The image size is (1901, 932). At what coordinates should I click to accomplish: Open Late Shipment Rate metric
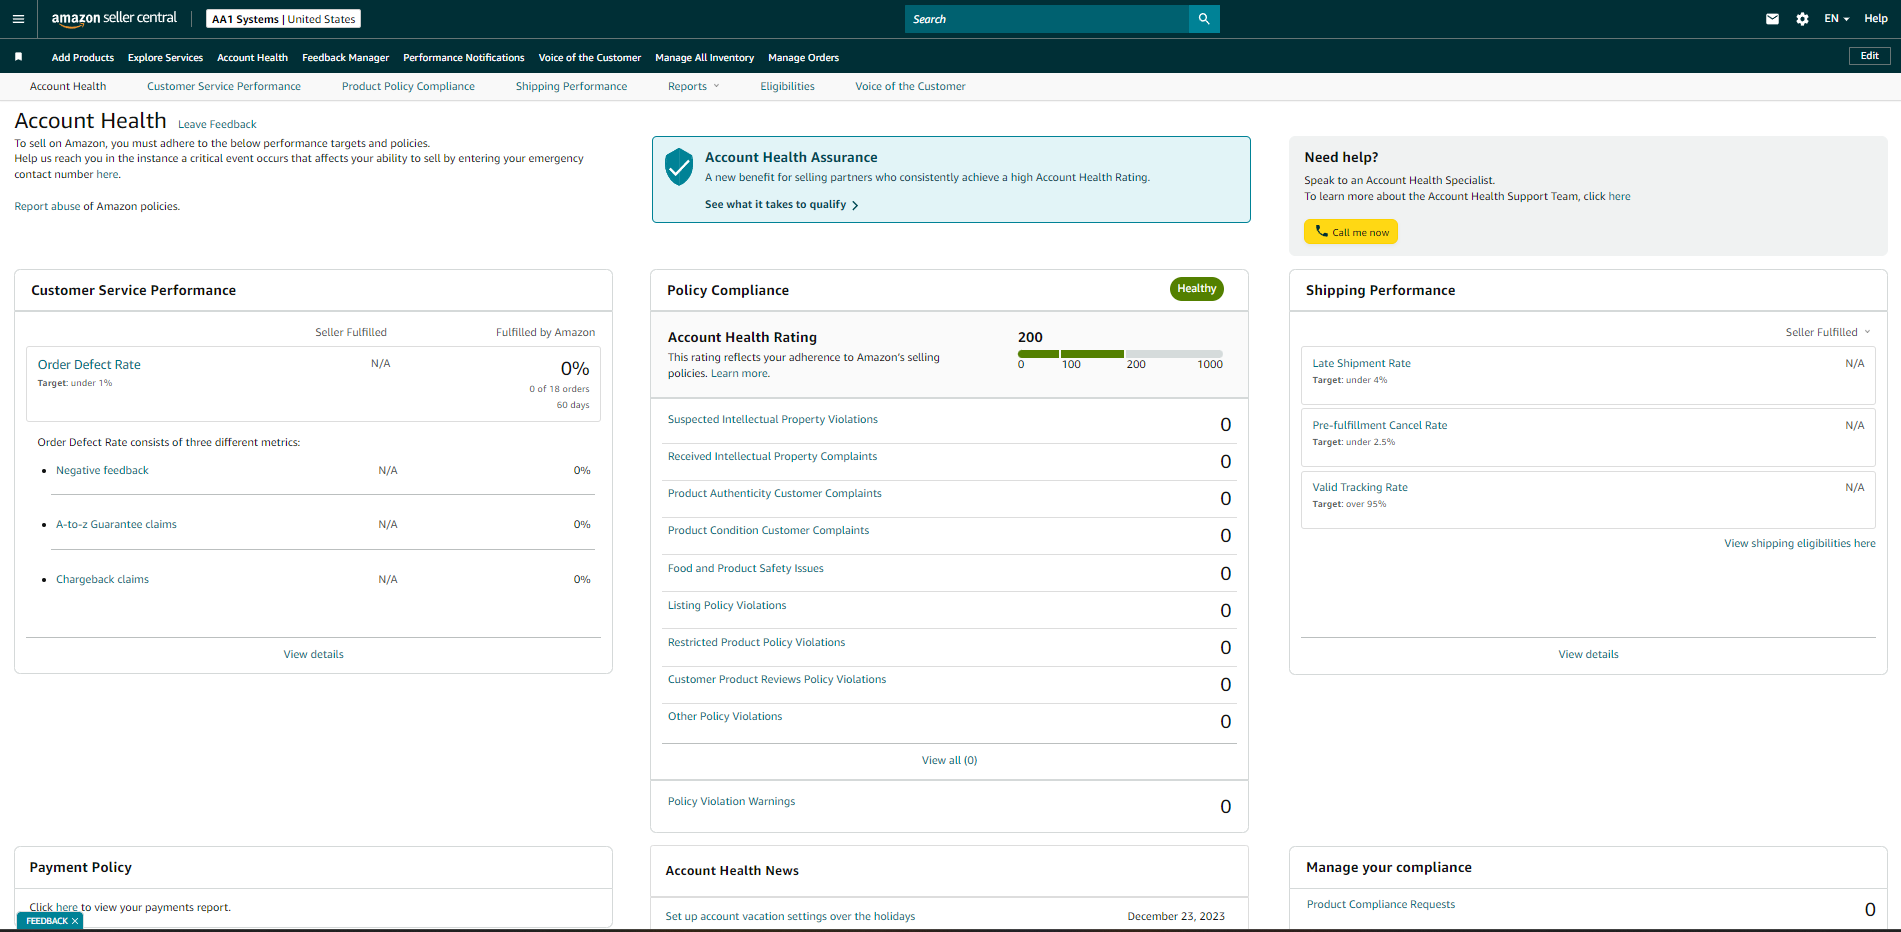point(1361,364)
